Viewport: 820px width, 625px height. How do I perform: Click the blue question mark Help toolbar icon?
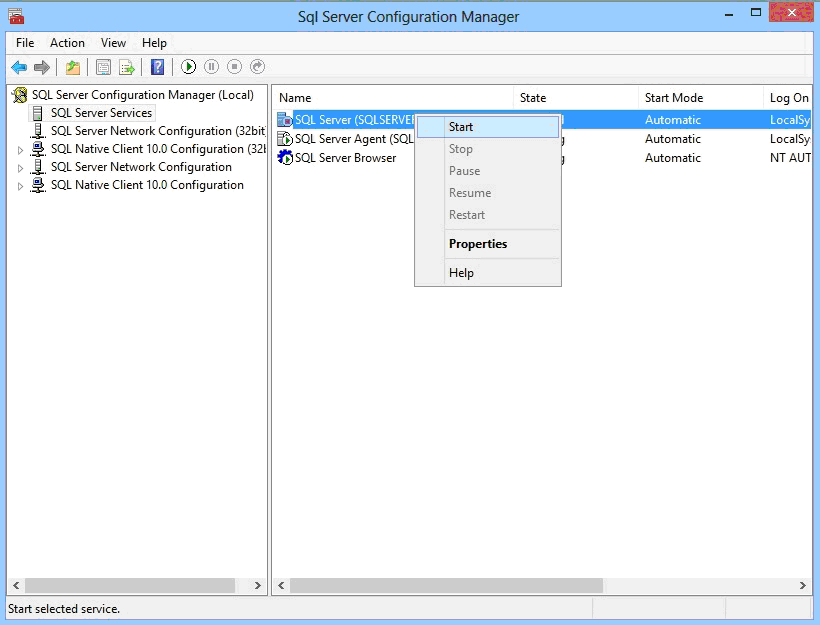157,67
